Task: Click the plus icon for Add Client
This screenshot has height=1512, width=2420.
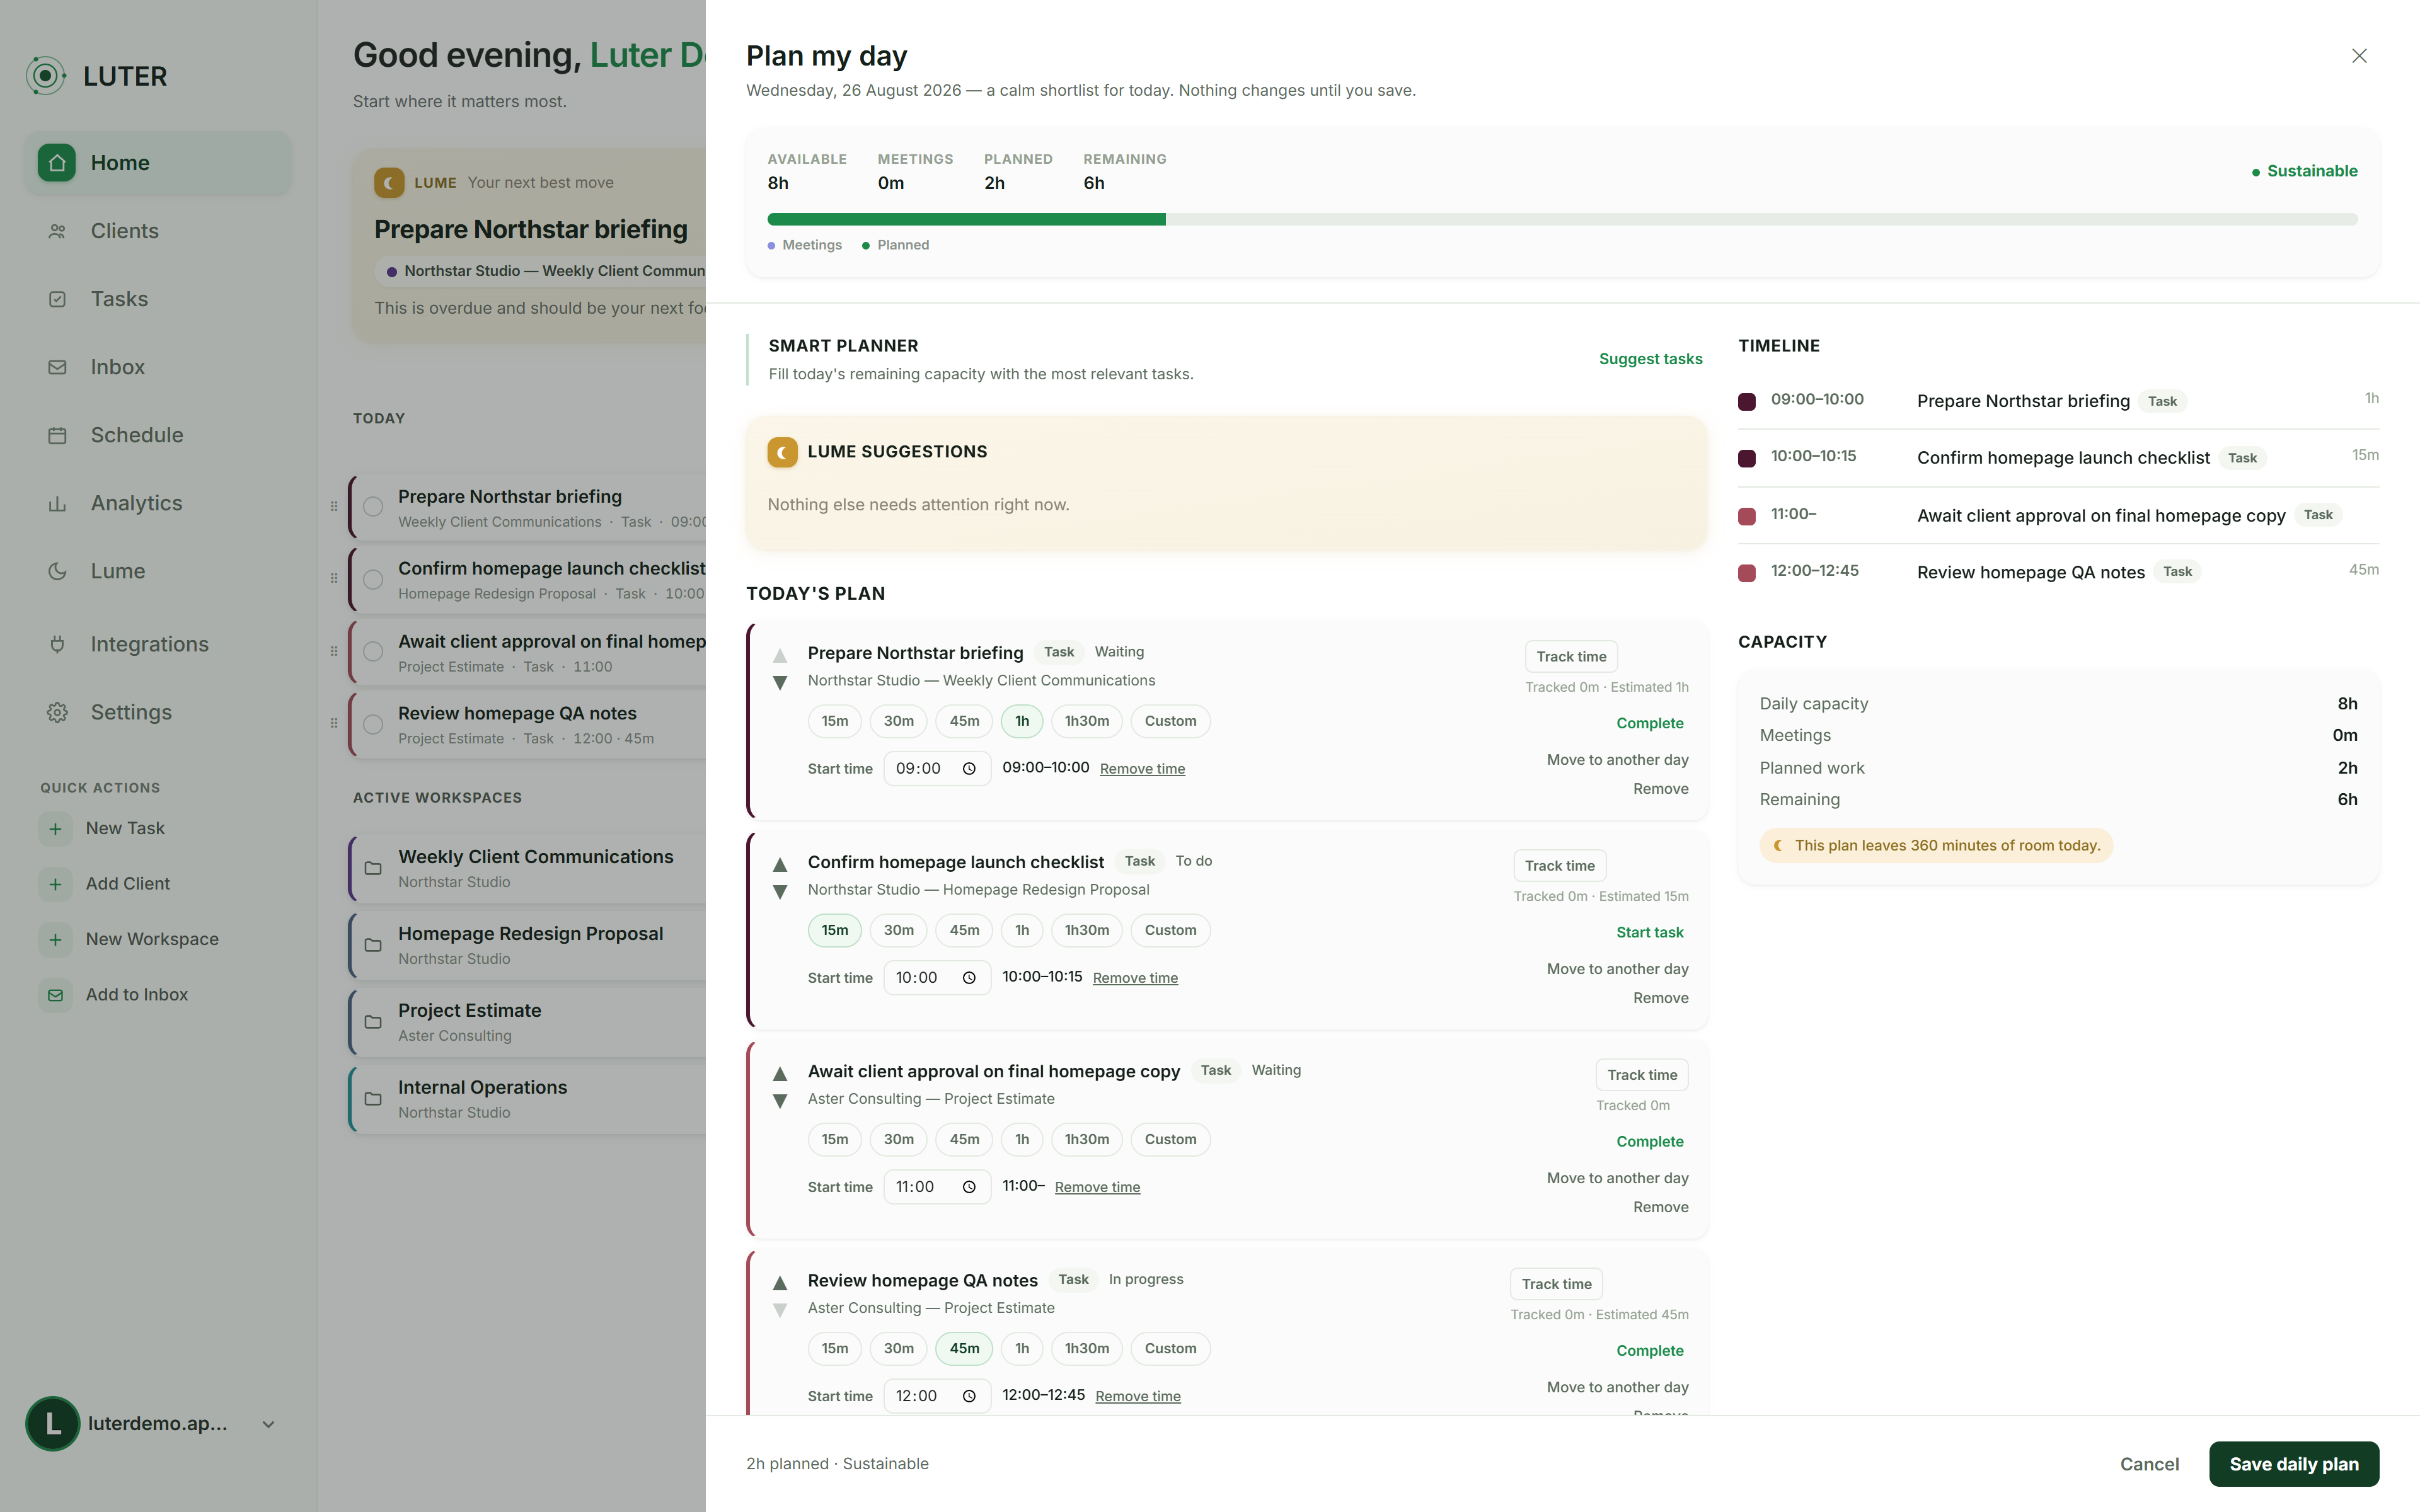Action: click(x=55, y=884)
